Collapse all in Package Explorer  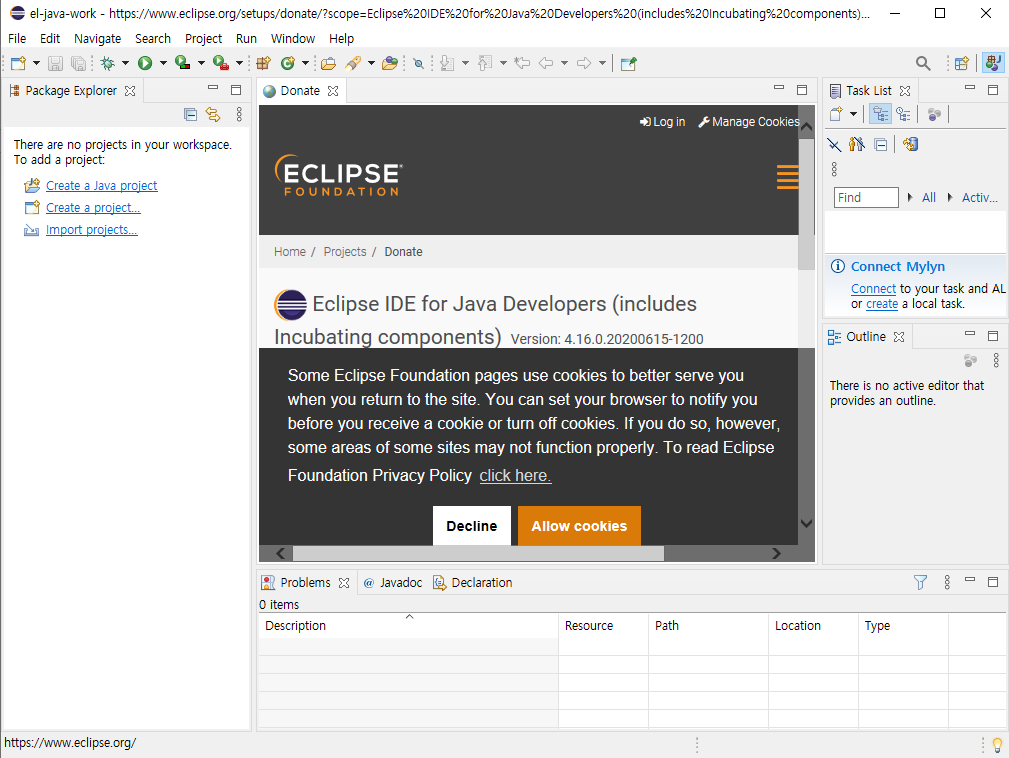click(x=190, y=115)
